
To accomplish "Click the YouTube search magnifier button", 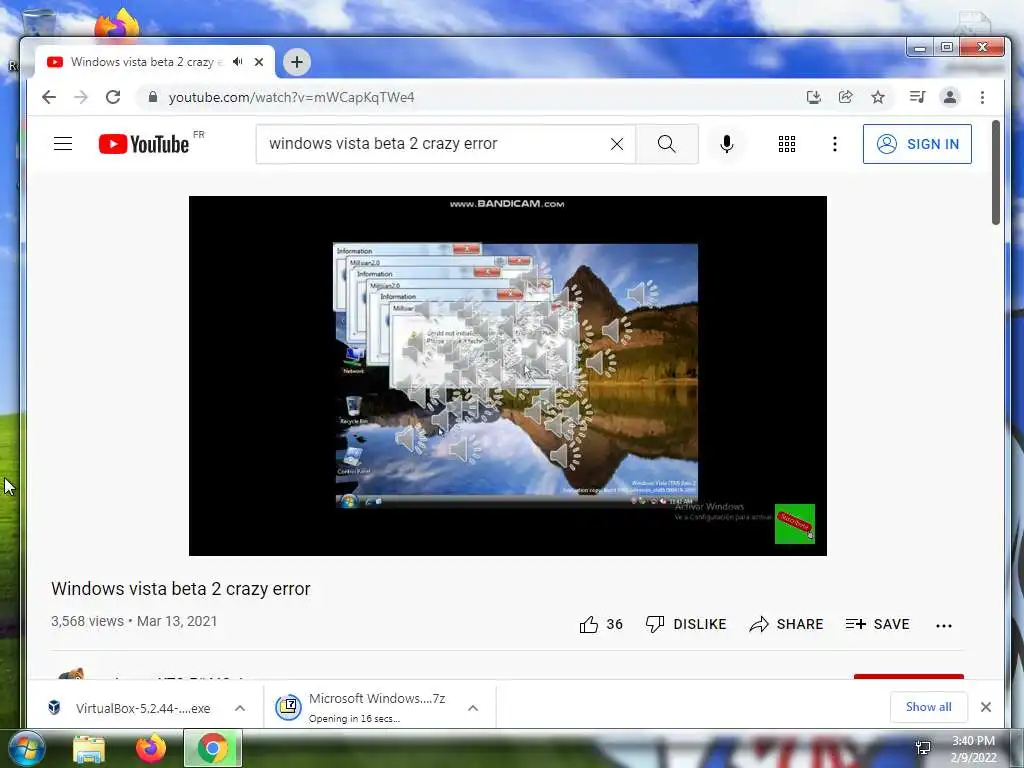I will [667, 144].
